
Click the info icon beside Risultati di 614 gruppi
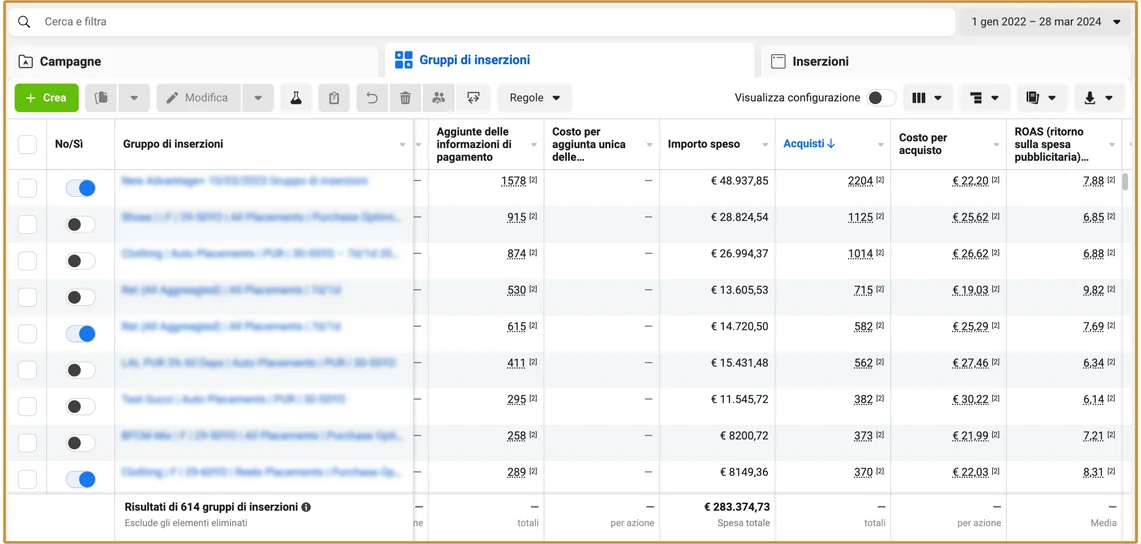306,507
